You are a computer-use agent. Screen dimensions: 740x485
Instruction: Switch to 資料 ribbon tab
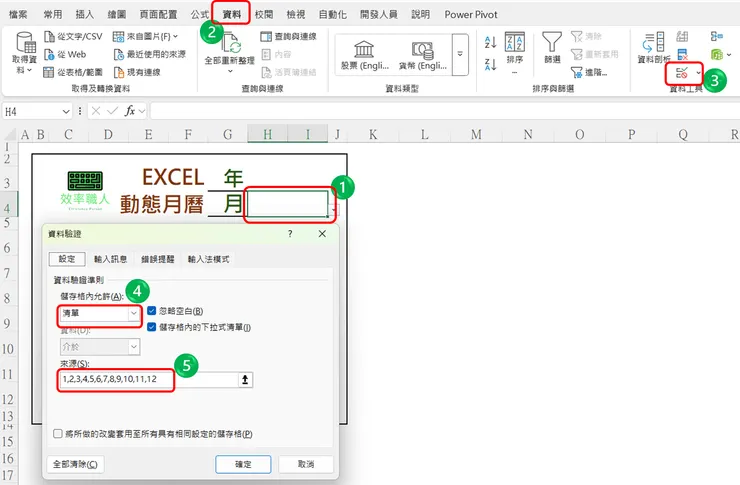[x=231, y=15]
